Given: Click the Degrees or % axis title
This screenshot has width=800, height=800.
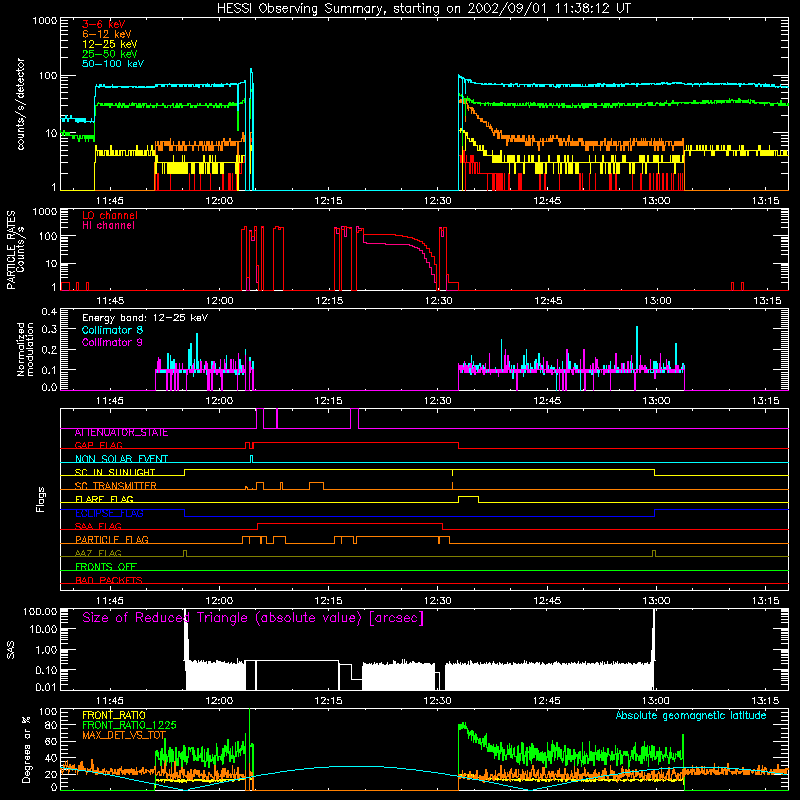Looking at the screenshot, I should point(26,749).
